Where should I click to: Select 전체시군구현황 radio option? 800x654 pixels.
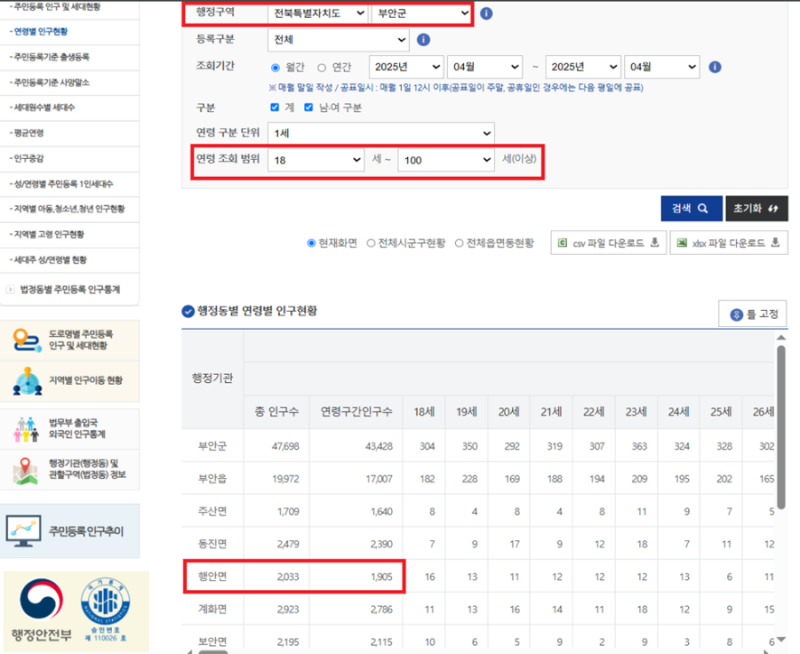(371, 243)
